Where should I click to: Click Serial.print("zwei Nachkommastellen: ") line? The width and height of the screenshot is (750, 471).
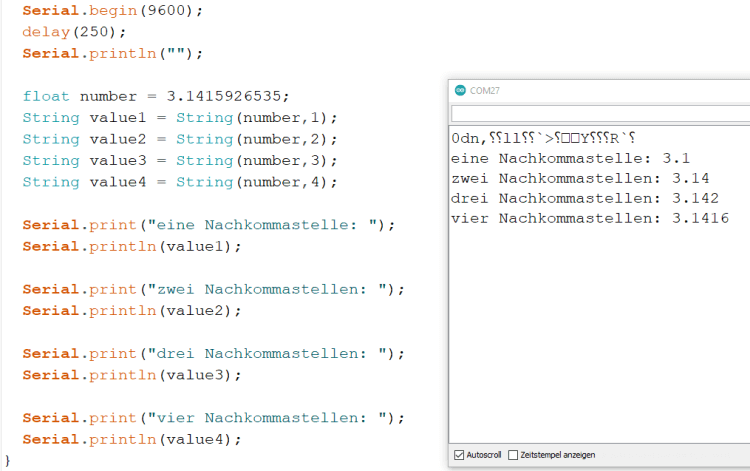pos(213,289)
